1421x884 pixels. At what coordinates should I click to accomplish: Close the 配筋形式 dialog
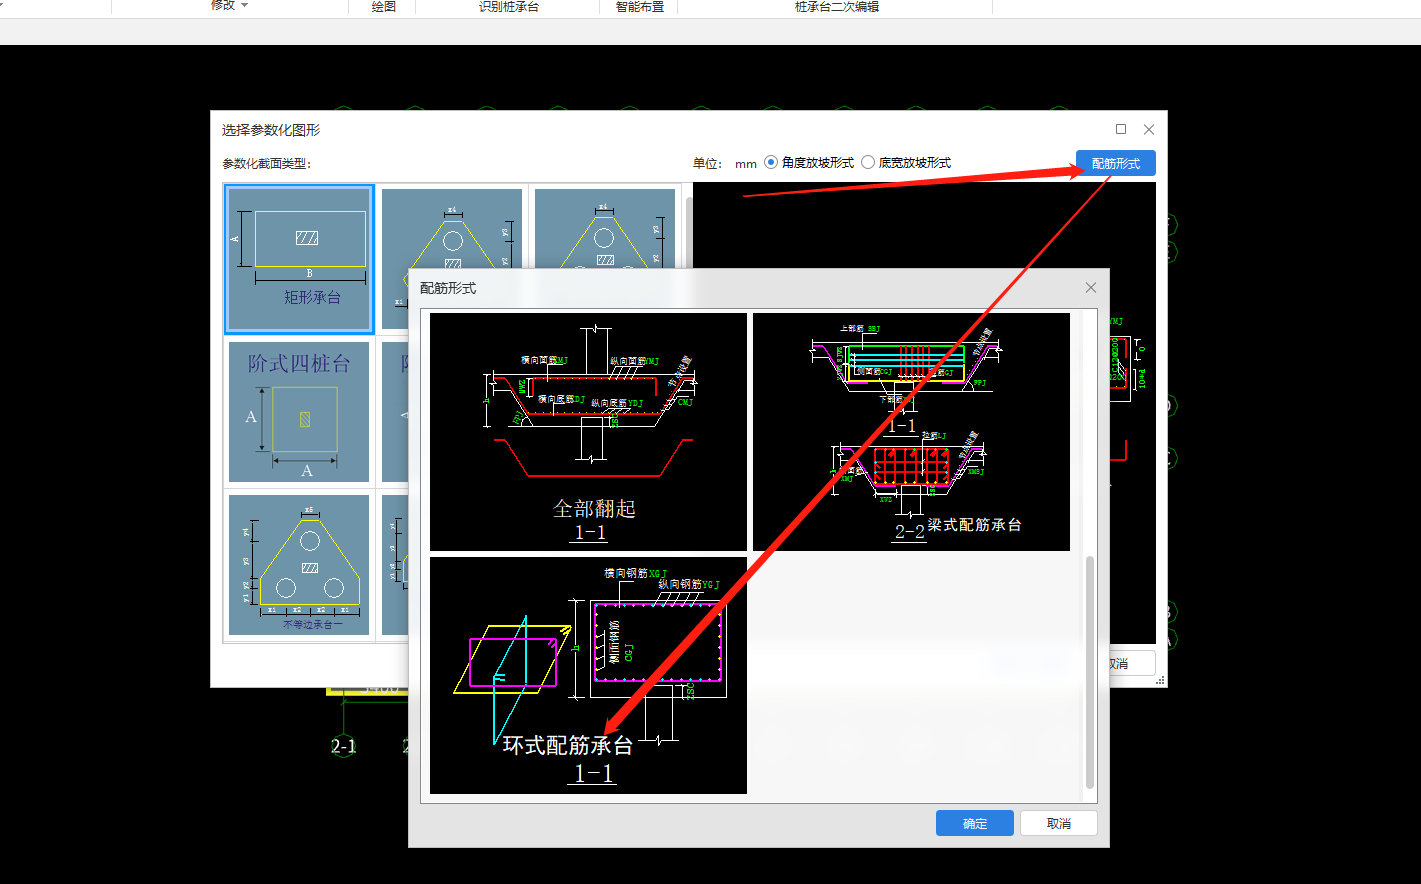pyautogui.click(x=1090, y=288)
